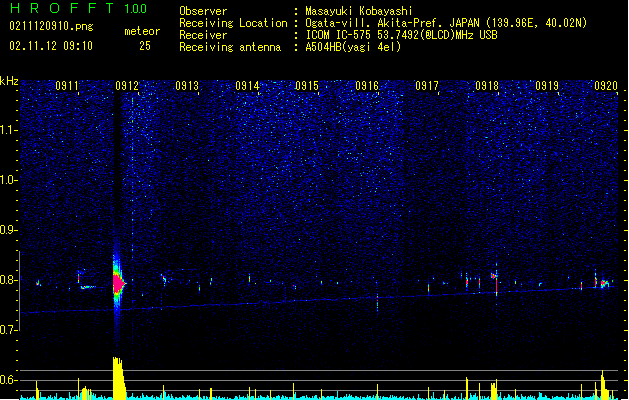The image size is (629, 400).
Task: Click the Observer field label
Action: tap(203, 11)
